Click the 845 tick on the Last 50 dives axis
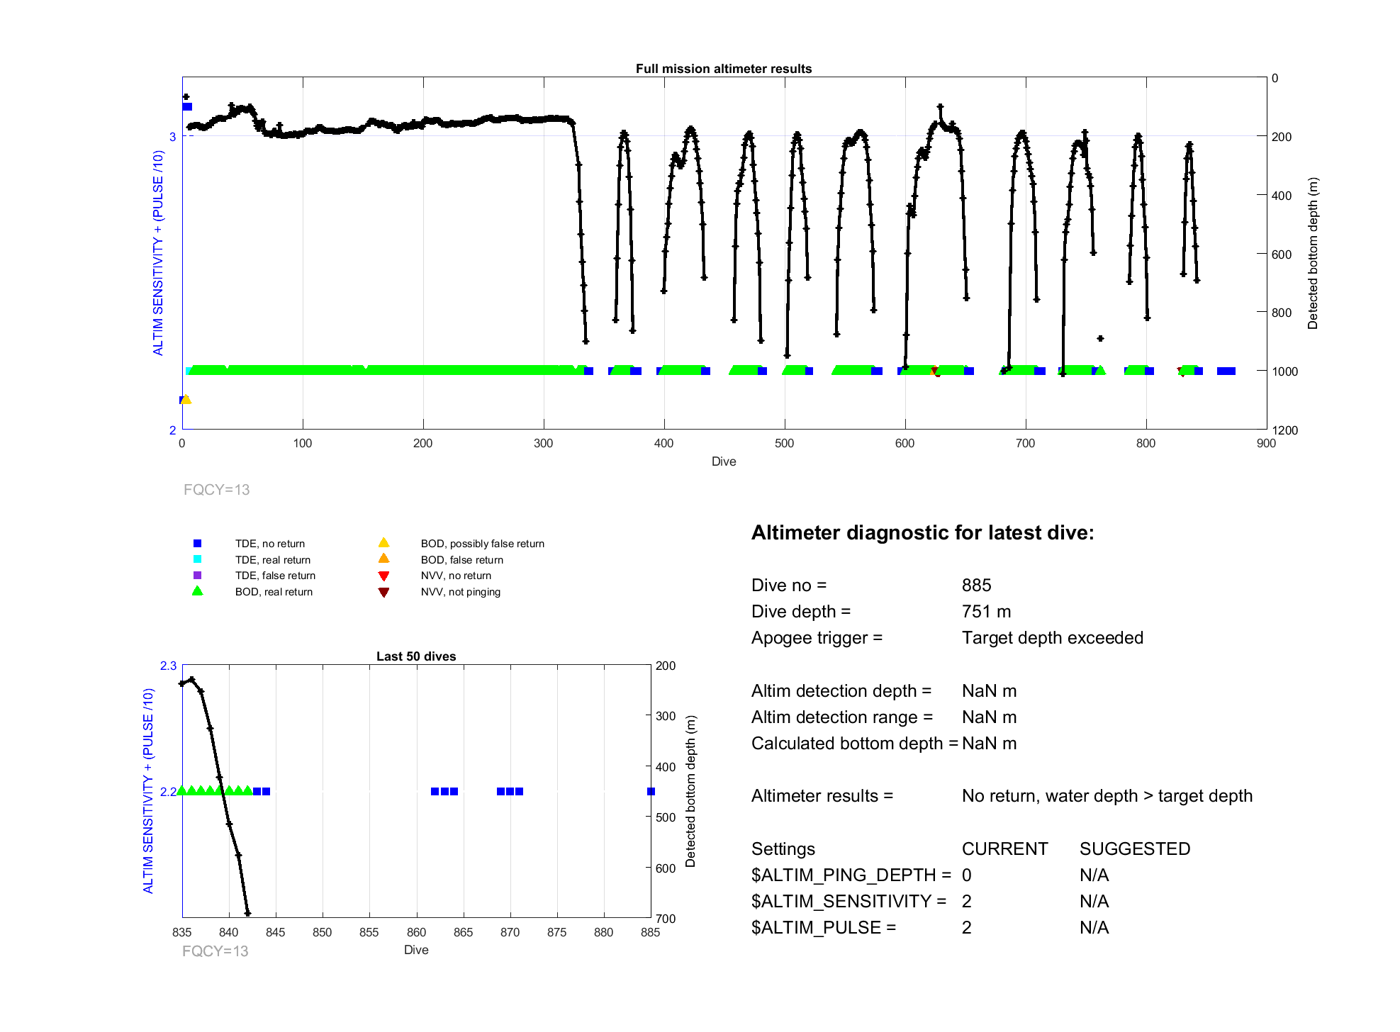 click(275, 932)
